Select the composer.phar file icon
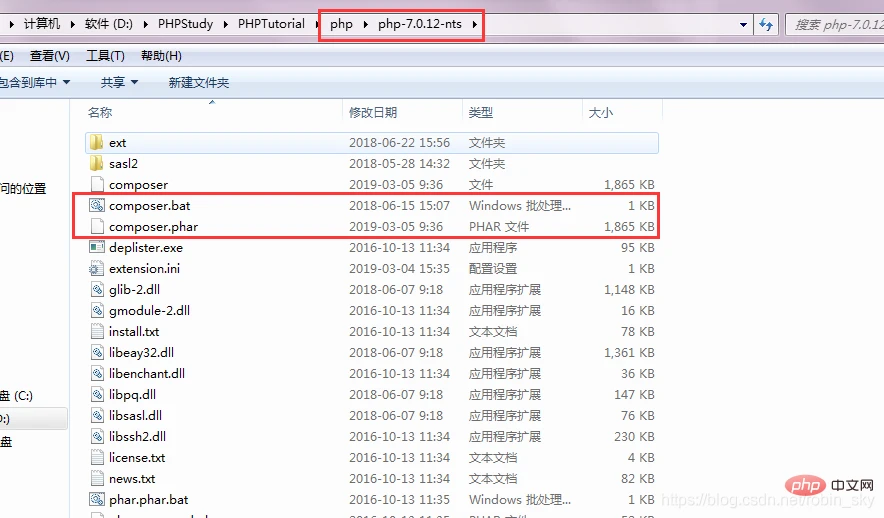The image size is (884, 518). click(96, 227)
